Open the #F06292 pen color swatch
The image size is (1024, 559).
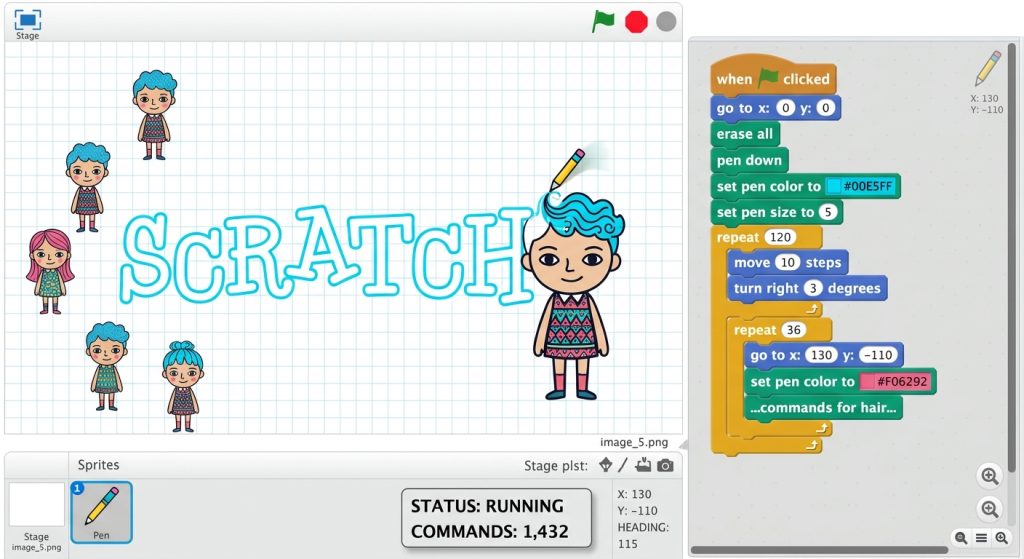pyautogui.click(x=895, y=381)
